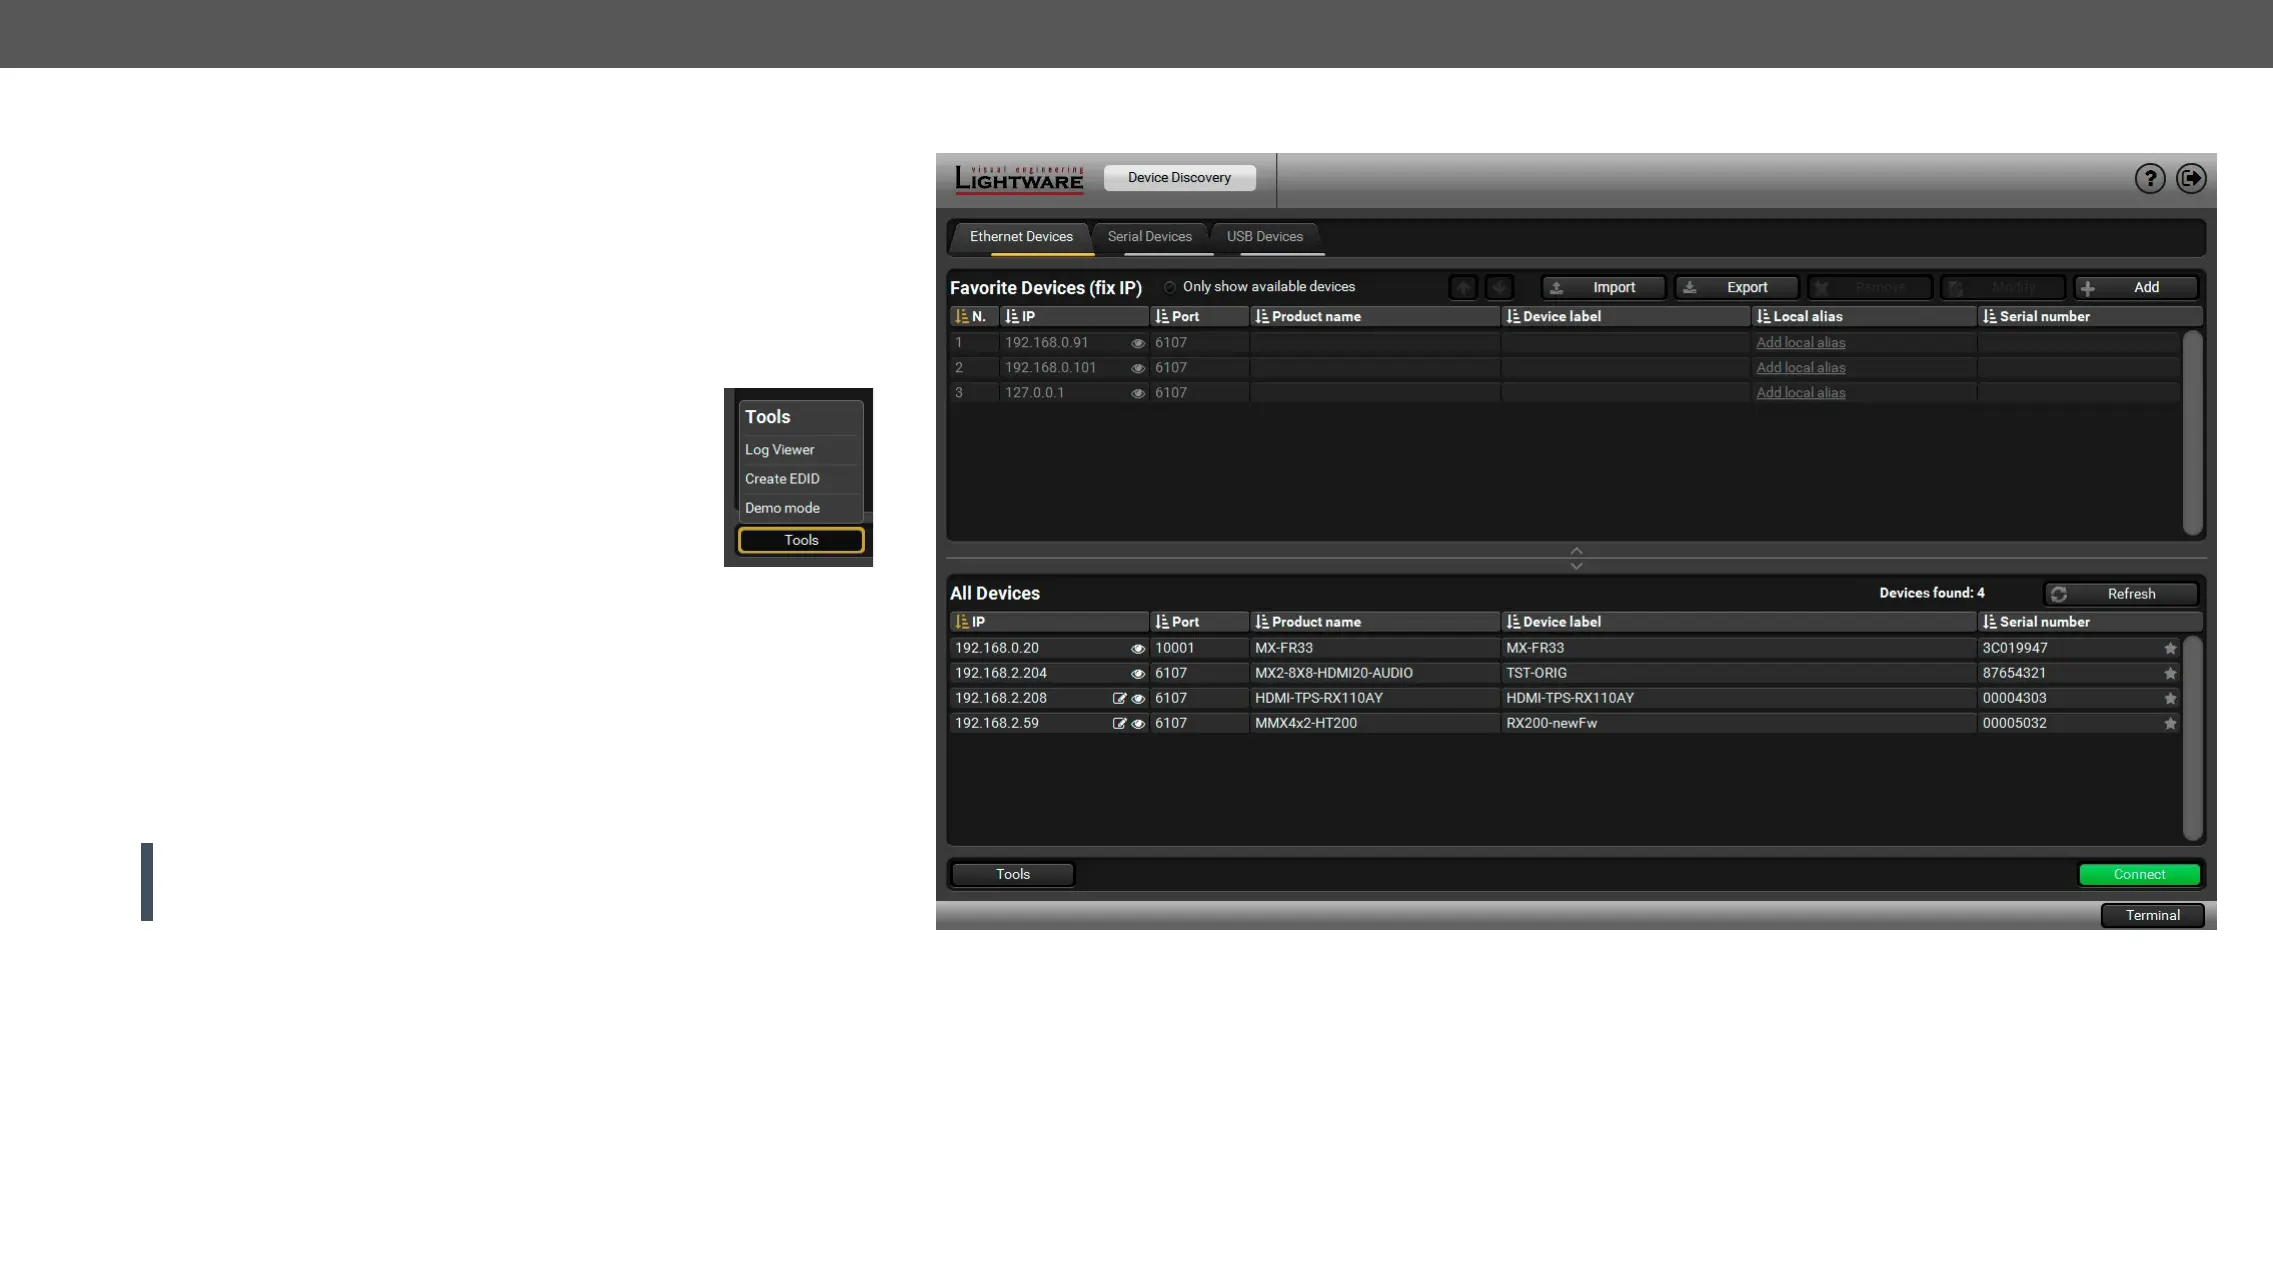The image size is (2273, 1276).
Task: Click the favorite star for RX200-newFw
Action: 2170,724
